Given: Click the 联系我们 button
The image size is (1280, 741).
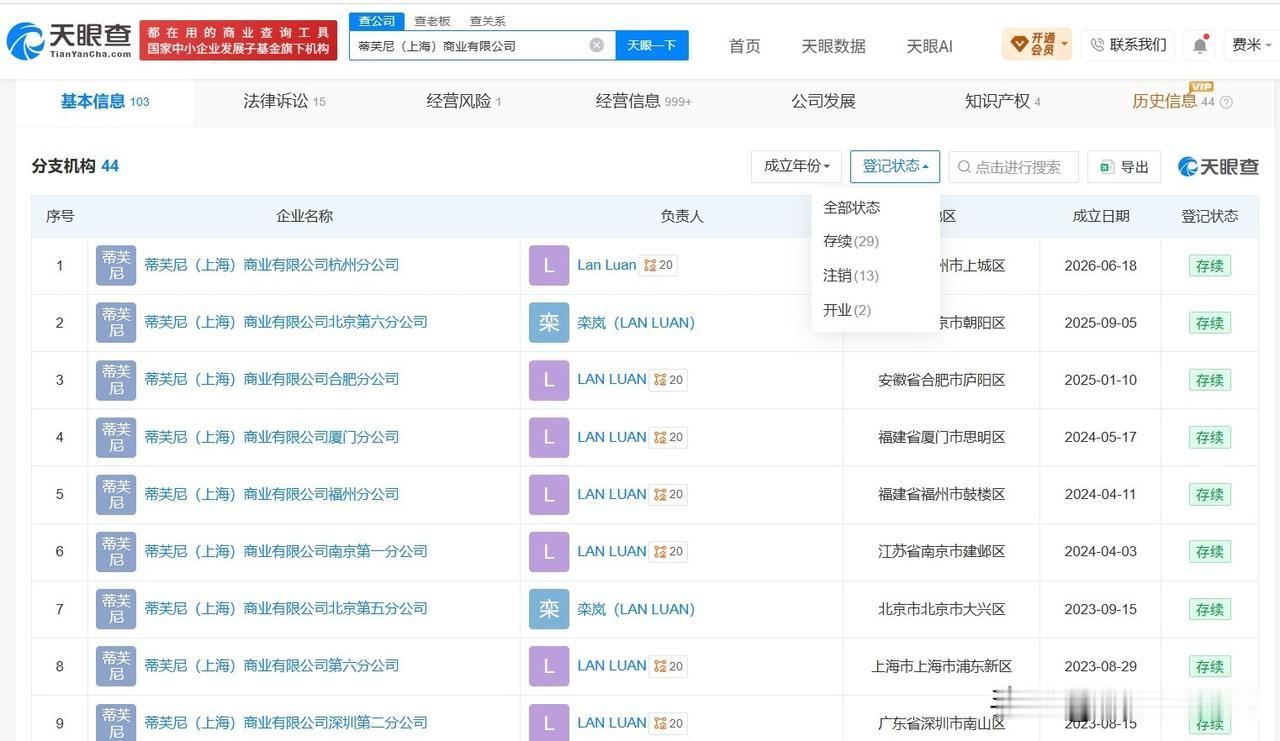Looking at the screenshot, I should pyautogui.click(x=1128, y=45).
